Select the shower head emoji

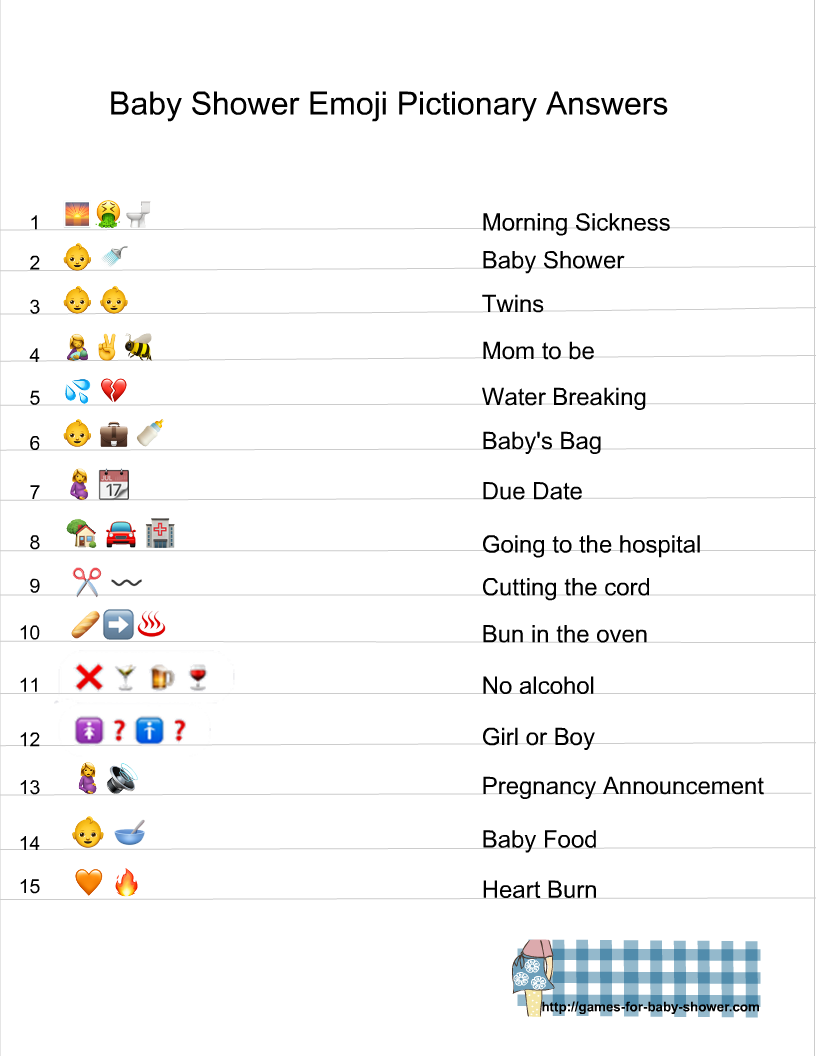(114, 257)
